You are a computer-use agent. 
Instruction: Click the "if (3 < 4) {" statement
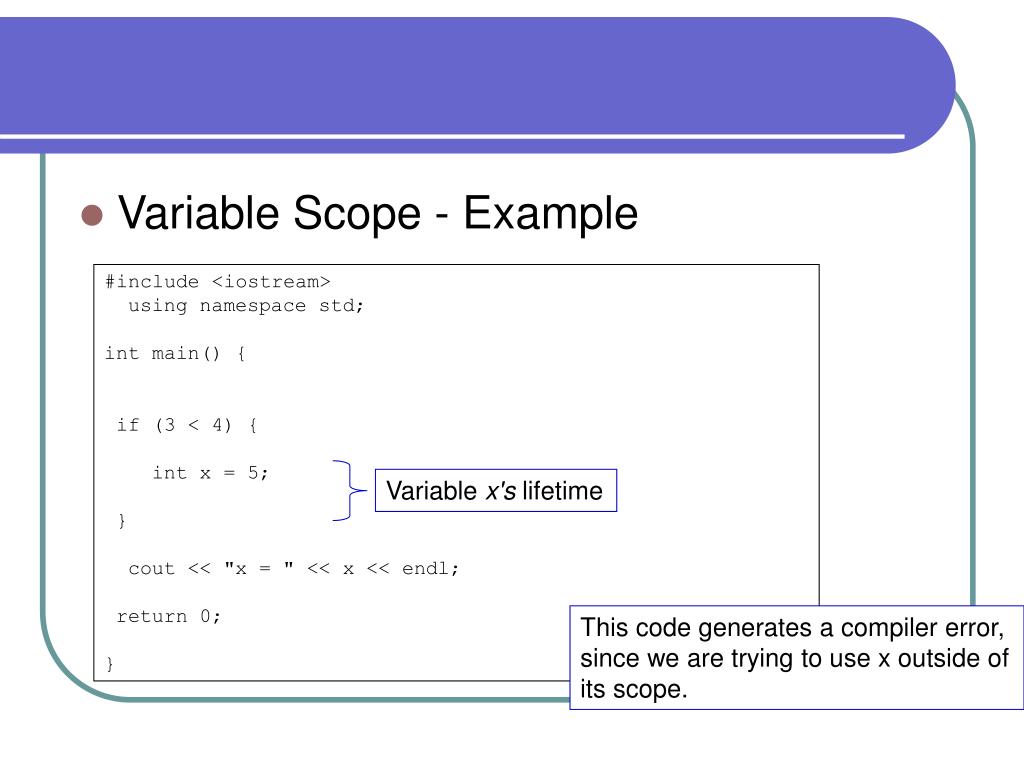[x=187, y=425]
